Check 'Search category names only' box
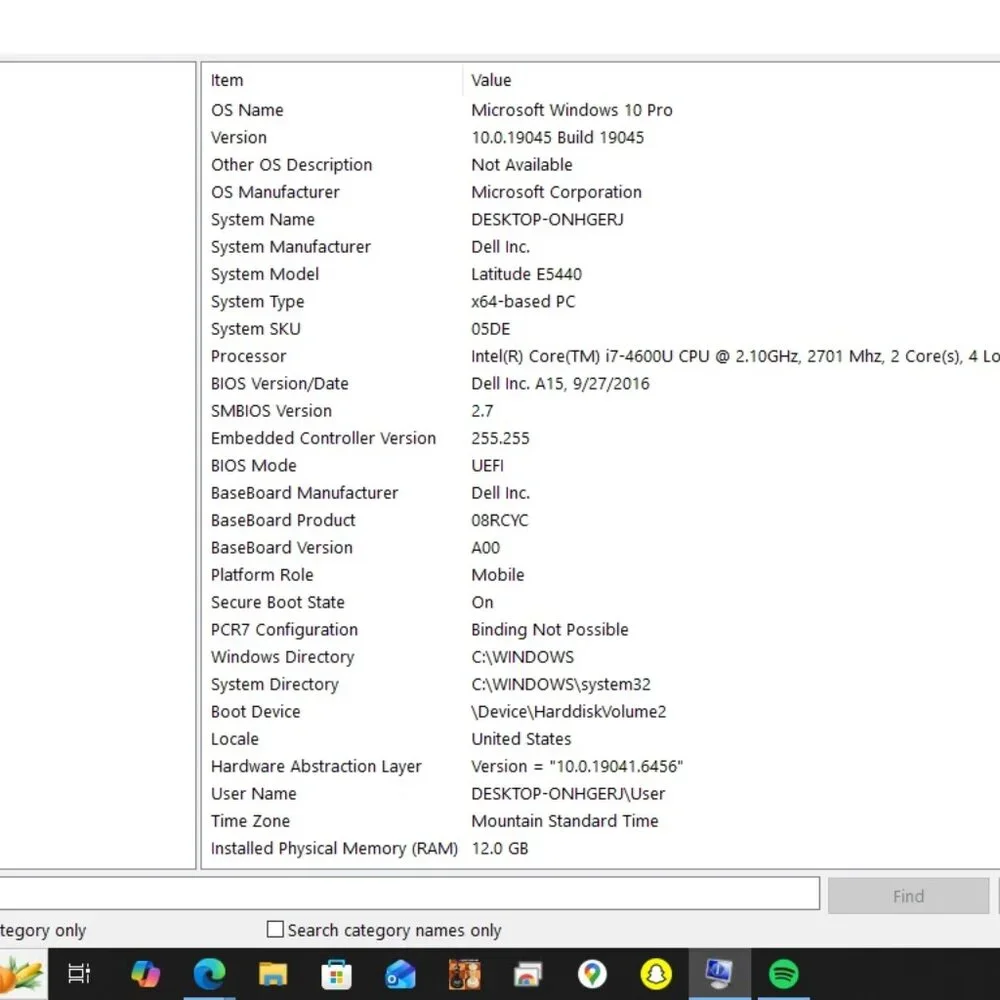This screenshot has height=1000, width=1000. tap(275, 929)
